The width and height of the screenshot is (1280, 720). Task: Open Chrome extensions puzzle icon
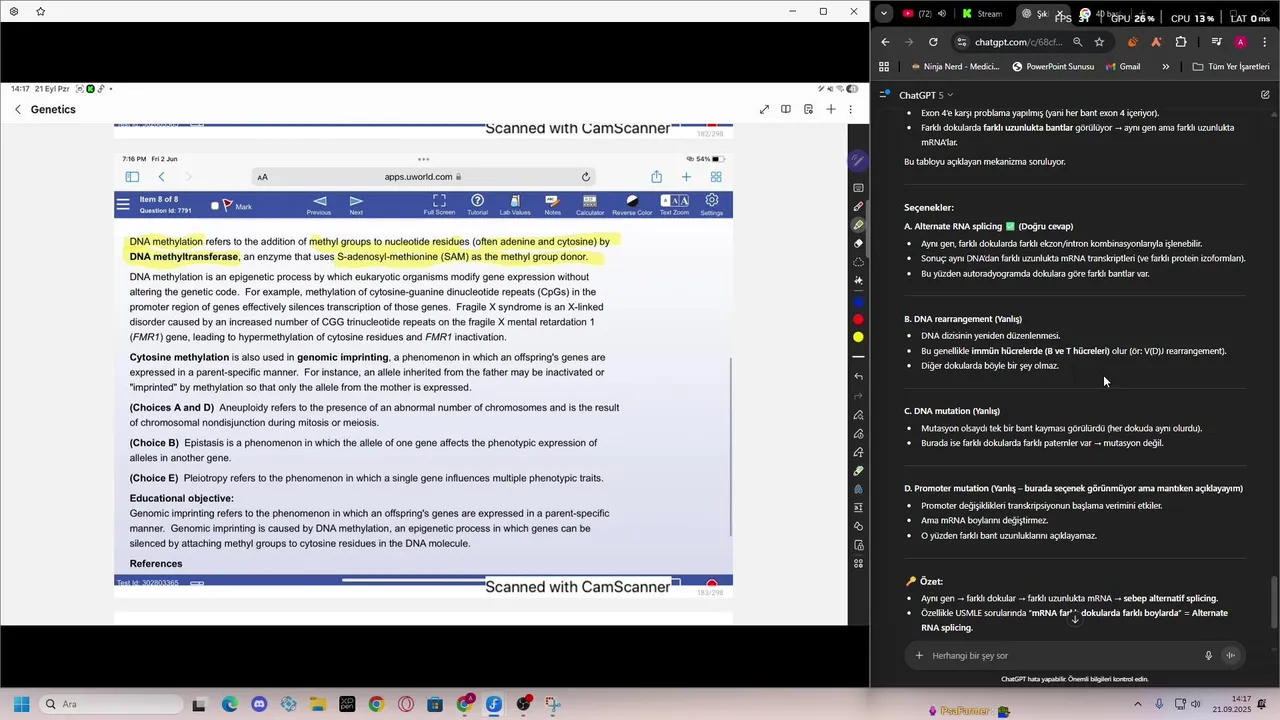tap(1181, 42)
